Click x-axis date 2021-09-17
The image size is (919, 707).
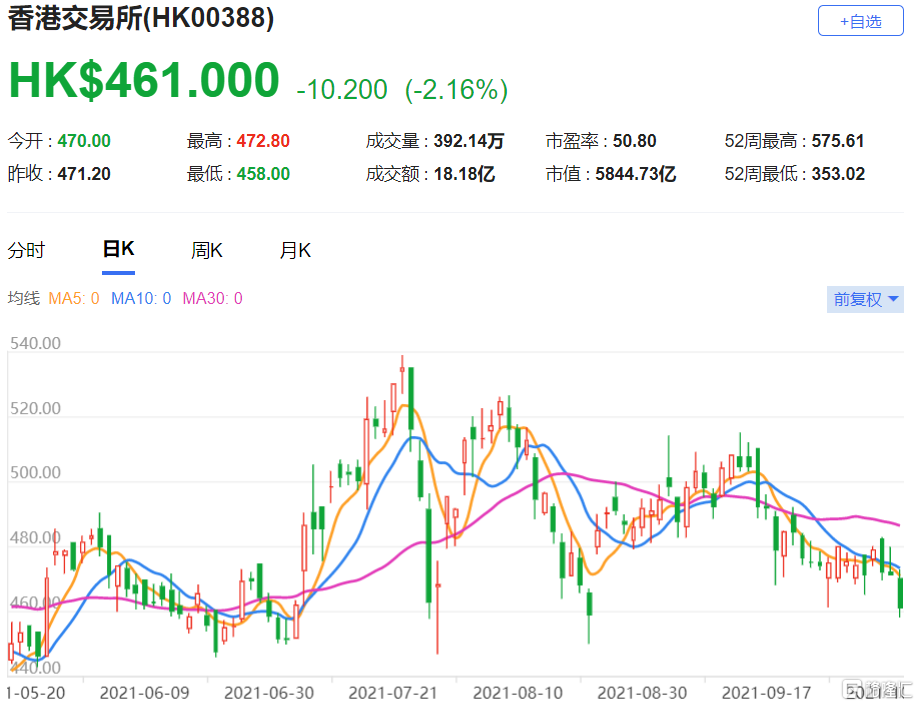(767, 693)
